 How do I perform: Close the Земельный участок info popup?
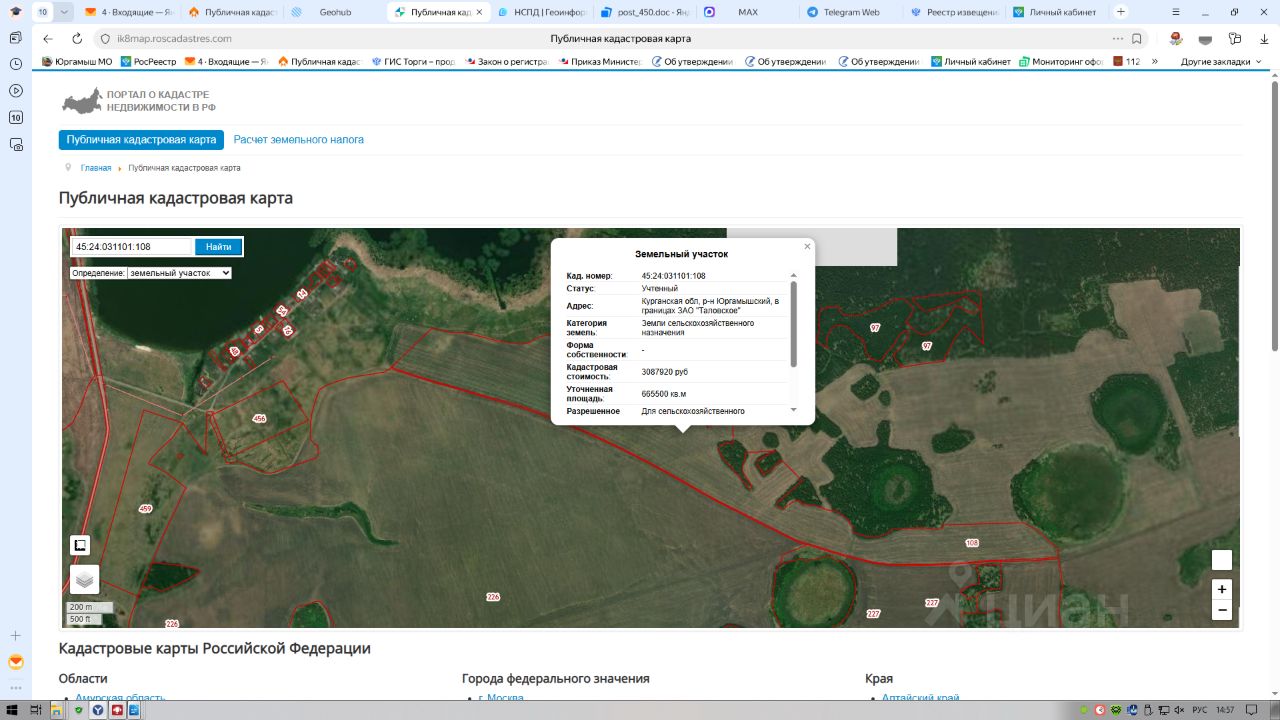coord(807,246)
